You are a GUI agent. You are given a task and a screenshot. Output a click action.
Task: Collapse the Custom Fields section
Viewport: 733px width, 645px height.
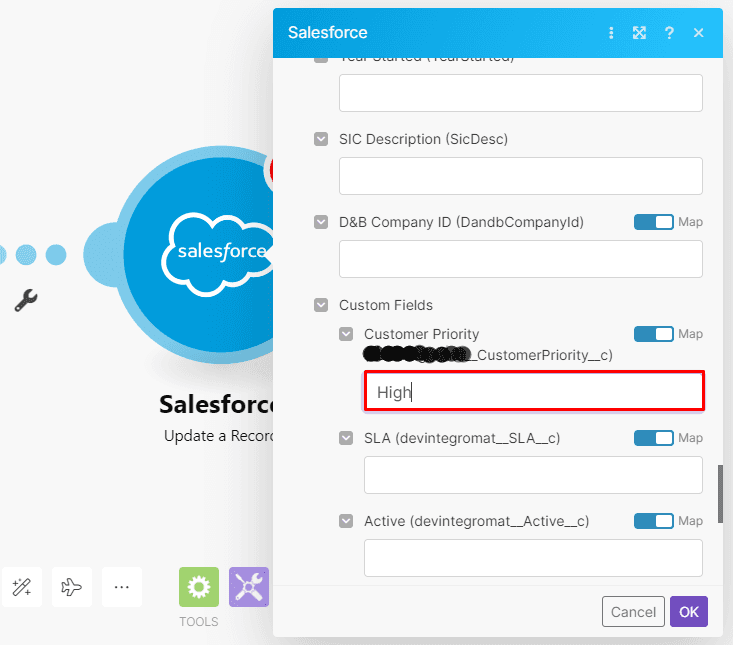321,305
